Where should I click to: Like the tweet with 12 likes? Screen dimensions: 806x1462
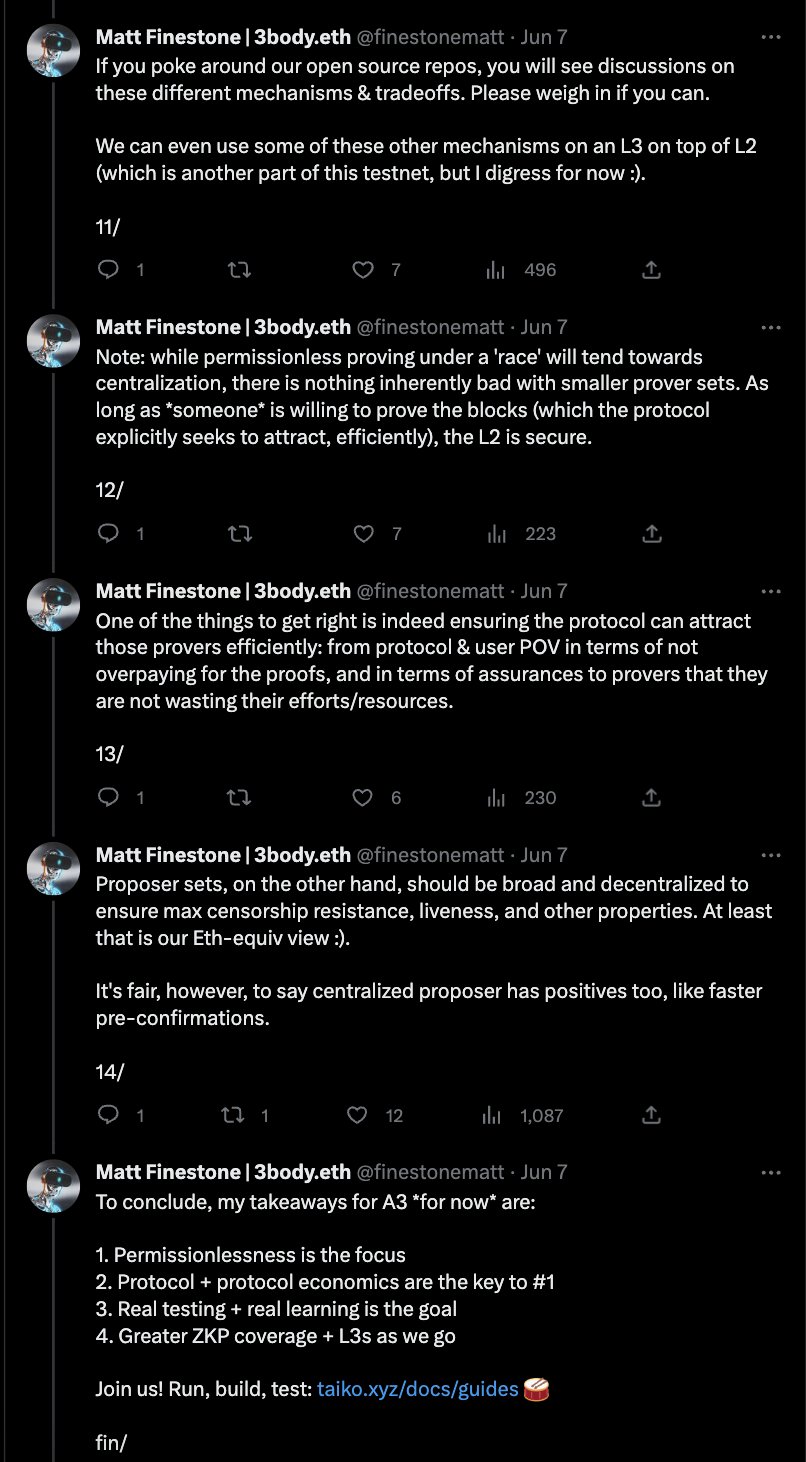[357, 1115]
